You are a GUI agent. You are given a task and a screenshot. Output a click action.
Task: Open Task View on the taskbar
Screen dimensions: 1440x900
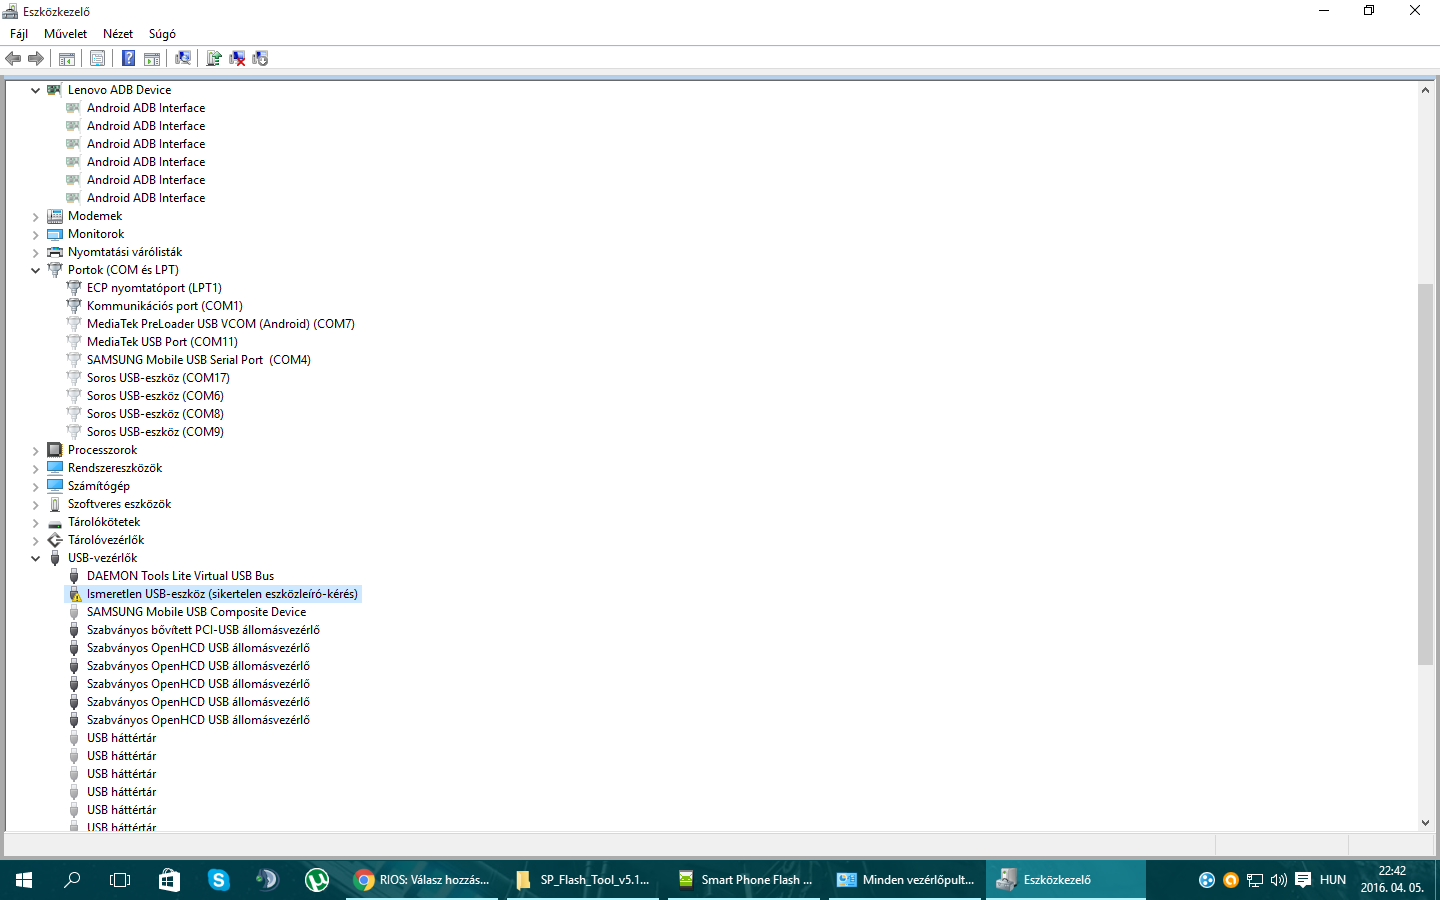pos(120,880)
